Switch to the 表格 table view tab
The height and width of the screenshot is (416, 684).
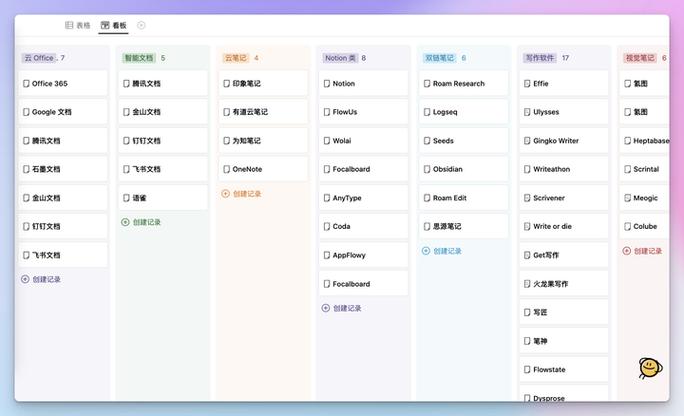coord(78,25)
